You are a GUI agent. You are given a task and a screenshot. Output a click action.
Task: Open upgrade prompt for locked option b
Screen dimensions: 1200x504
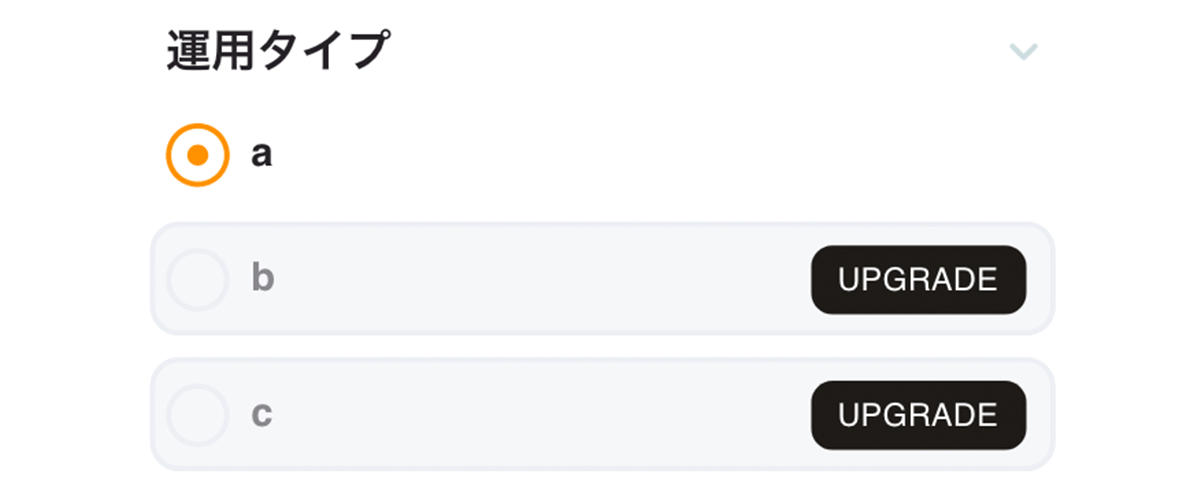click(918, 280)
